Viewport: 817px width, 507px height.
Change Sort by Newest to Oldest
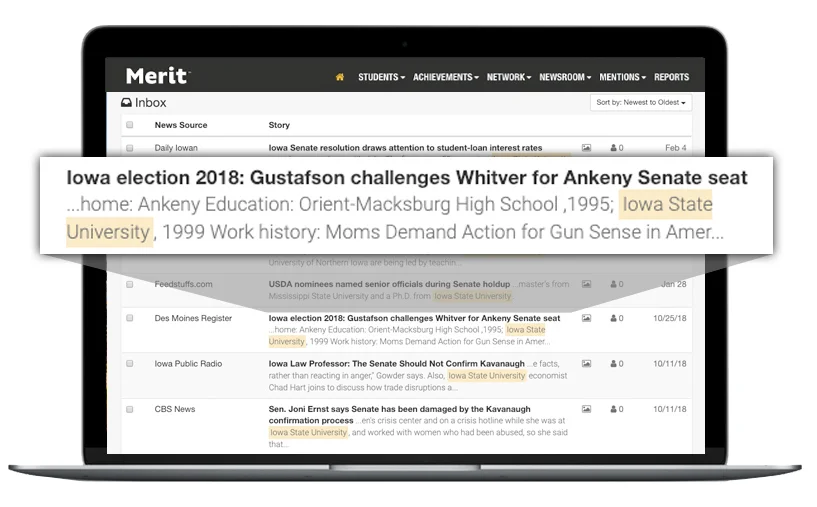point(641,102)
